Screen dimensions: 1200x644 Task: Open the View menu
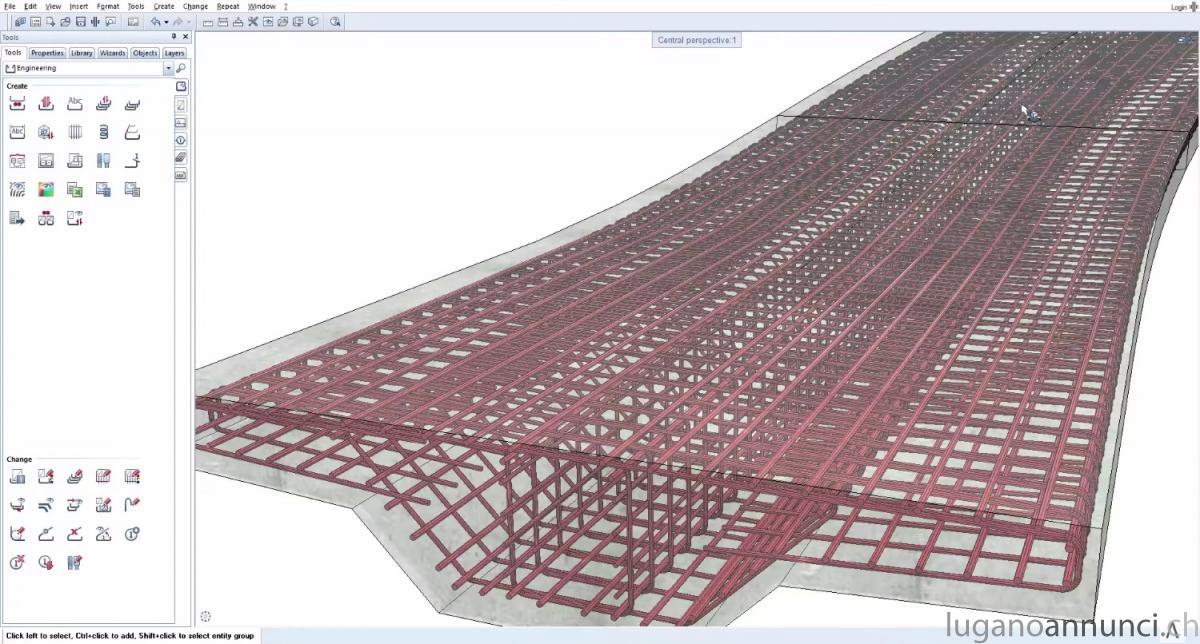click(x=54, y=6)
